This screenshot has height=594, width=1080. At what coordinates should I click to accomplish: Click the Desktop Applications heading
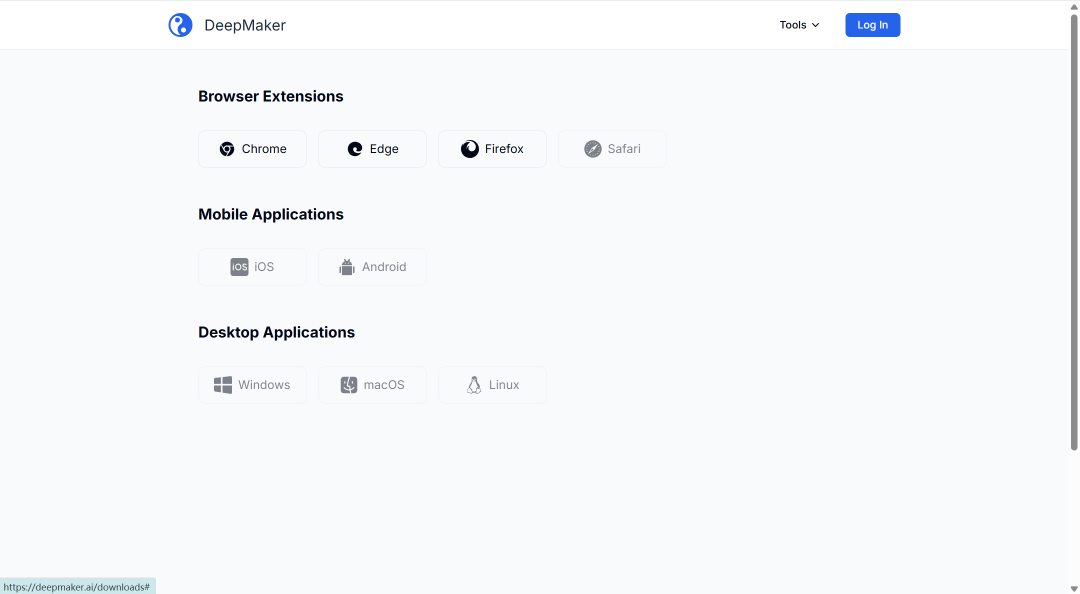[x=276, y=332]
